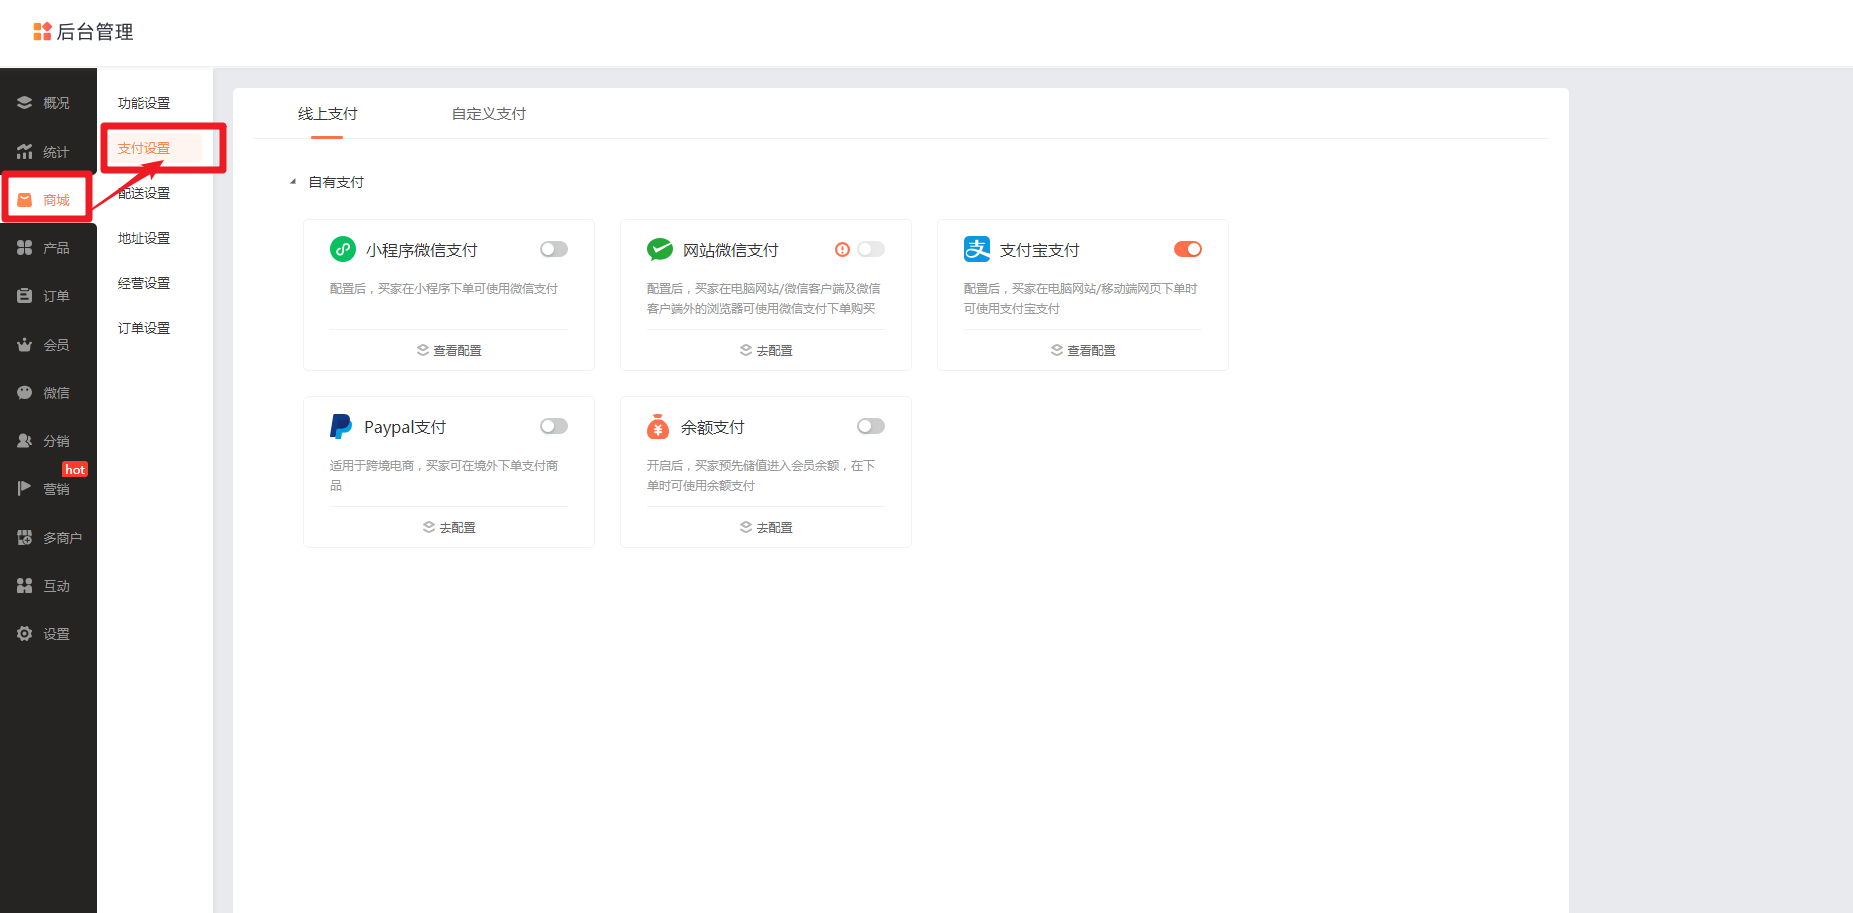Click 查看配置 under 支付宝支付
The image size is (1853, 913).
coord(1091,351)
